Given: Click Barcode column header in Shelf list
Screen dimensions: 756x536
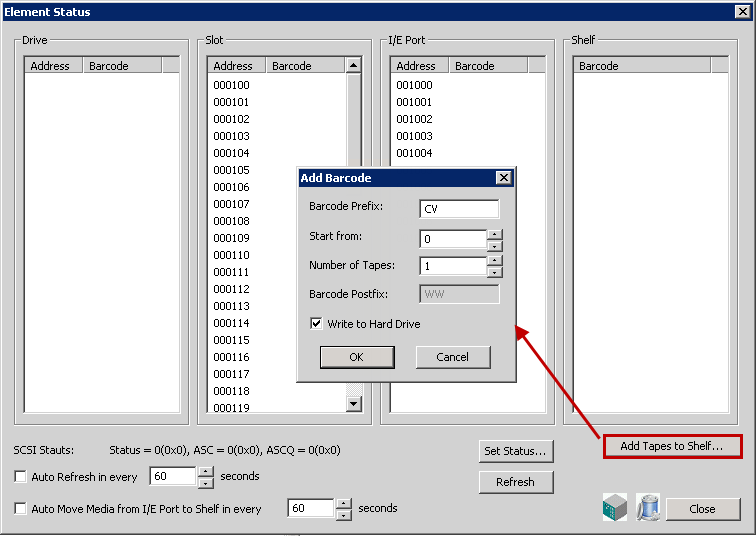Looking at the screenshot, I should (x=642, y=66).
